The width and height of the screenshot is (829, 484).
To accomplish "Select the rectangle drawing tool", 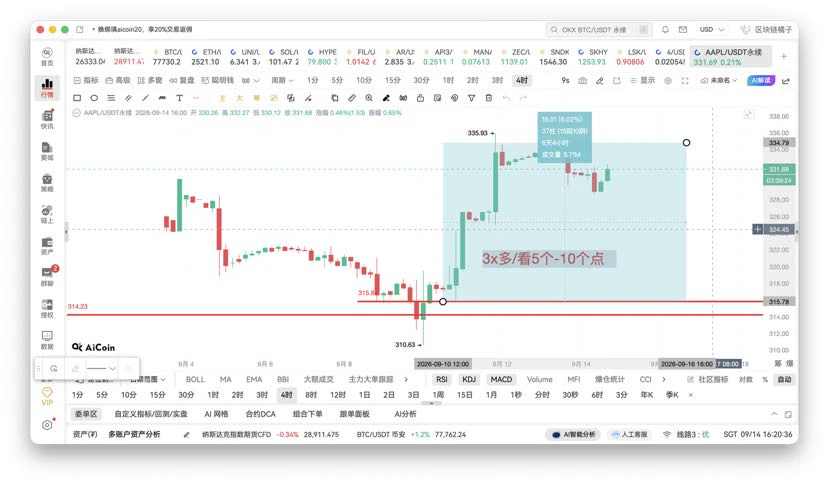I will (x=77, y=98).
